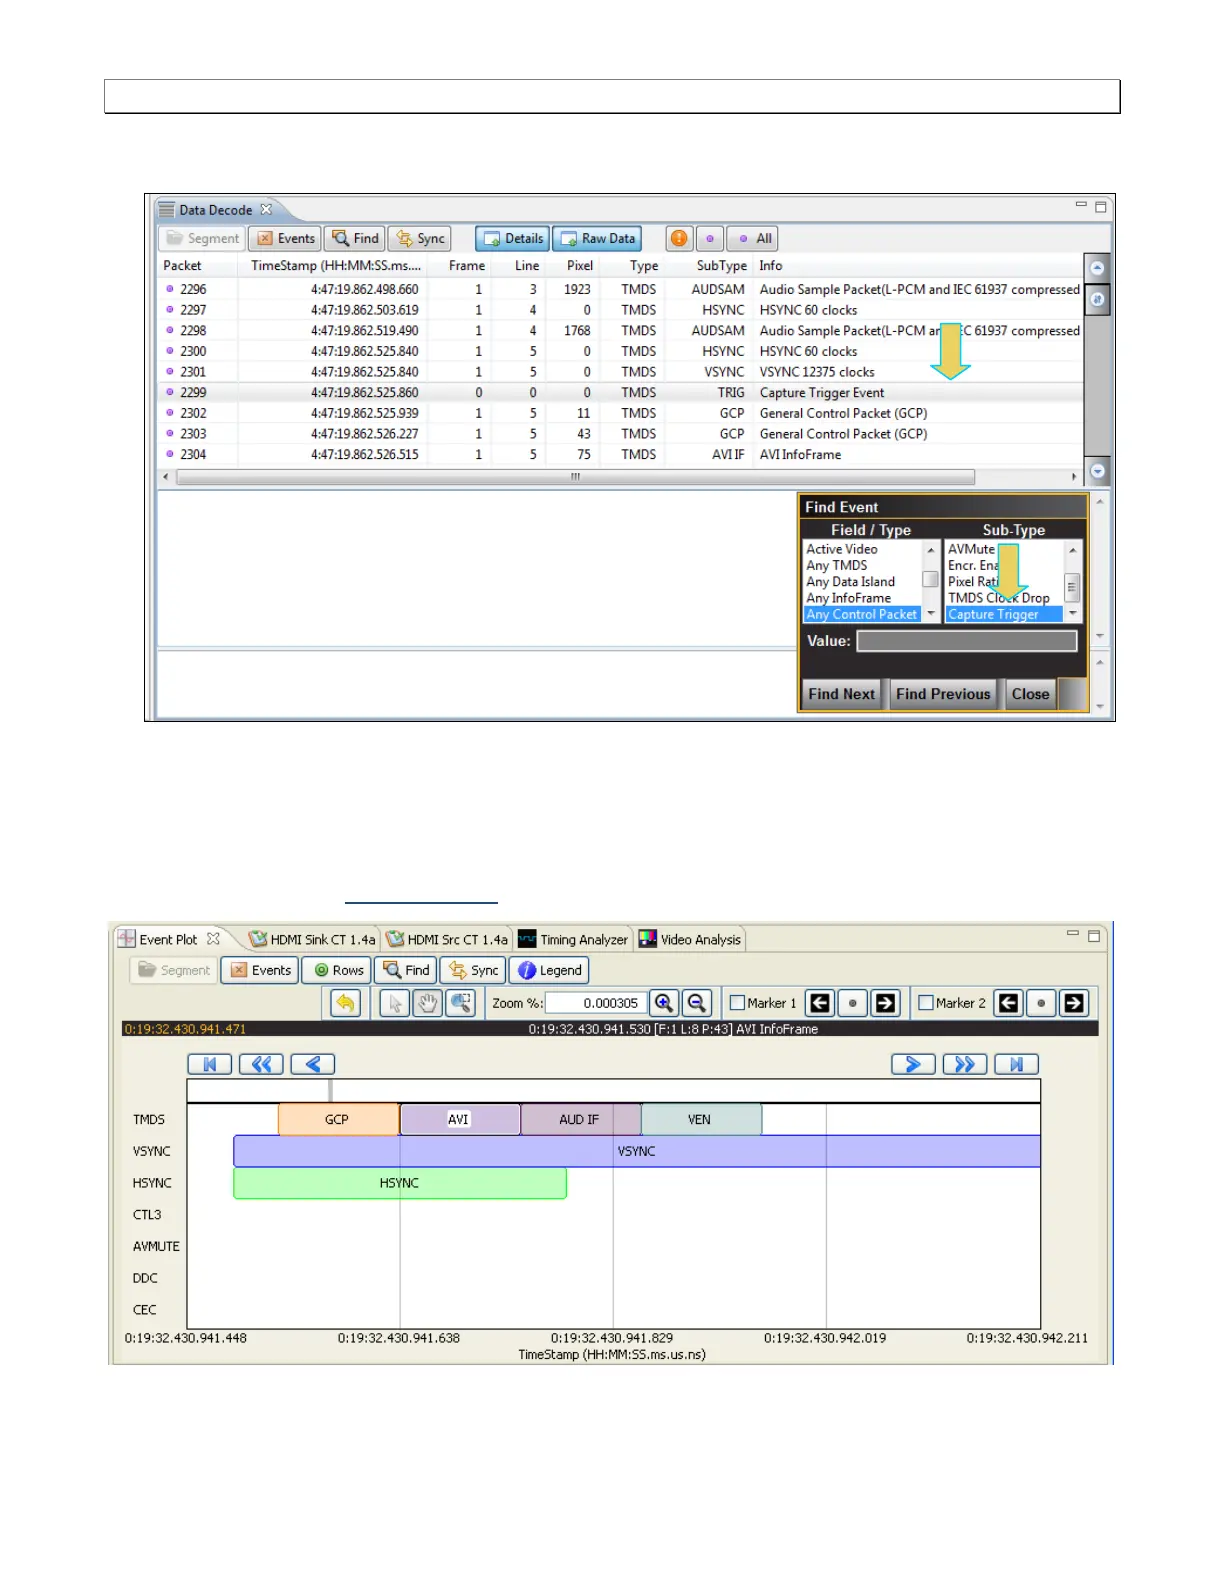This screenshot has width=1224, height=1584.
Task: Click the fast rewind double-left button
Action: pyautogui.click(x=262, y=1065)
